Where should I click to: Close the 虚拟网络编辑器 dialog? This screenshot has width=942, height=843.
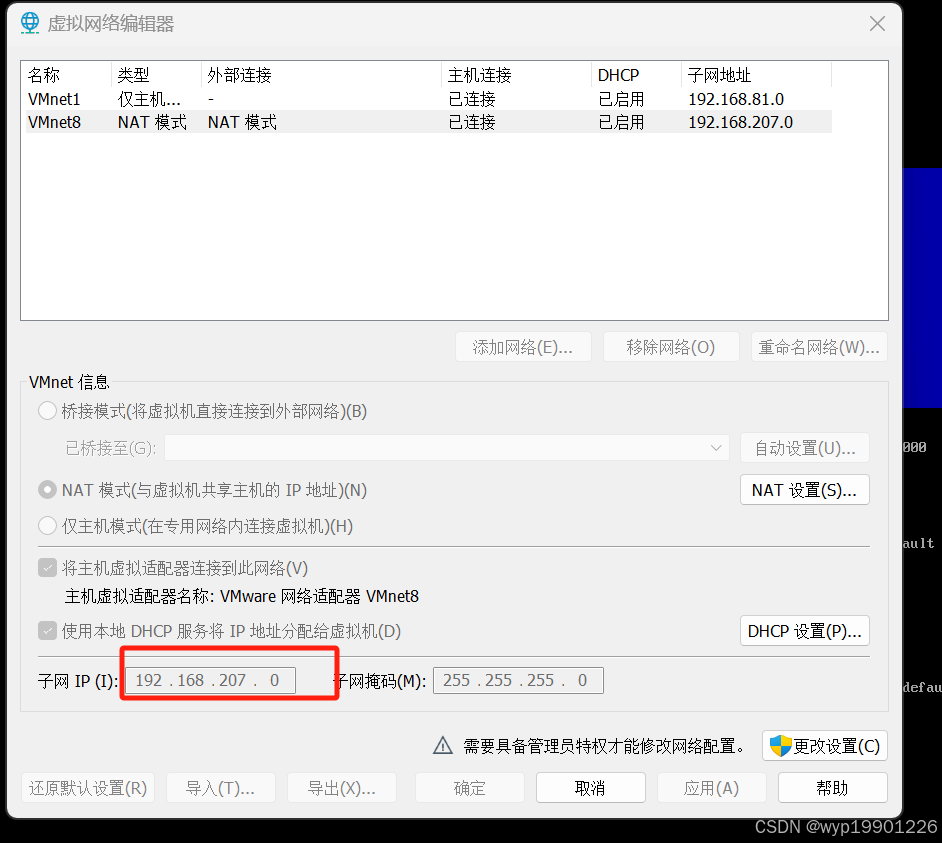877,23
